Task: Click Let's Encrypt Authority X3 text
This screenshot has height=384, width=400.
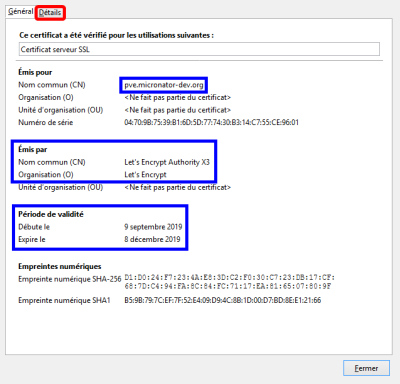Action: click(167, 162)
